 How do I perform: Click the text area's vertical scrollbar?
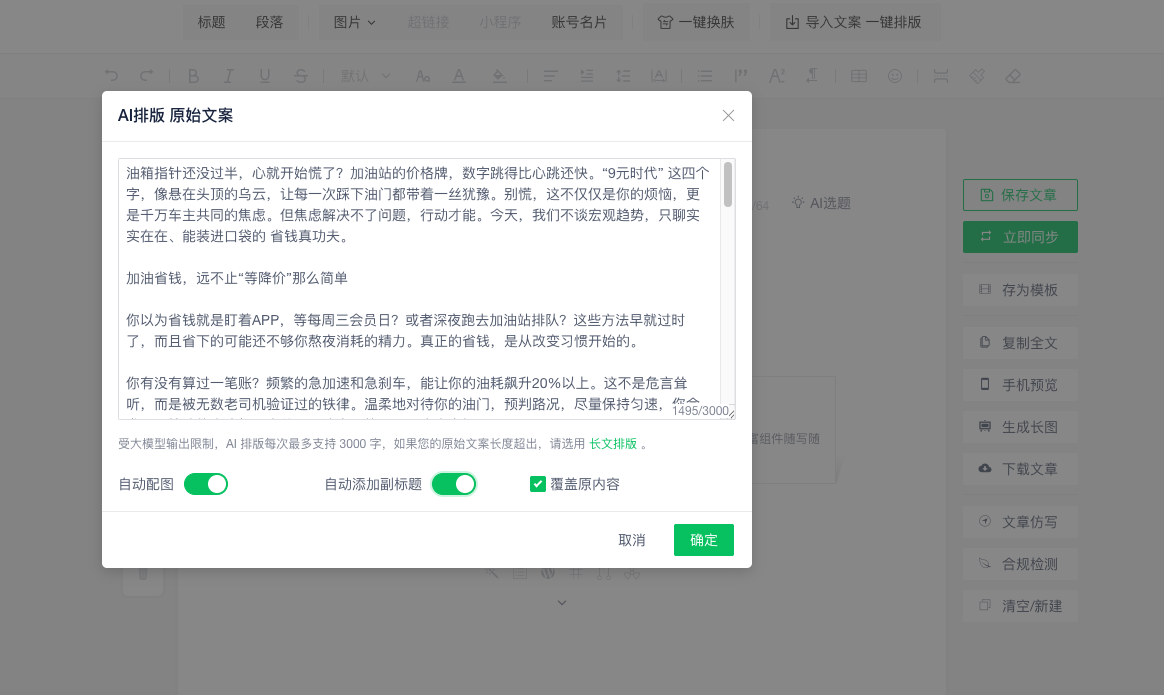point(728,185)
